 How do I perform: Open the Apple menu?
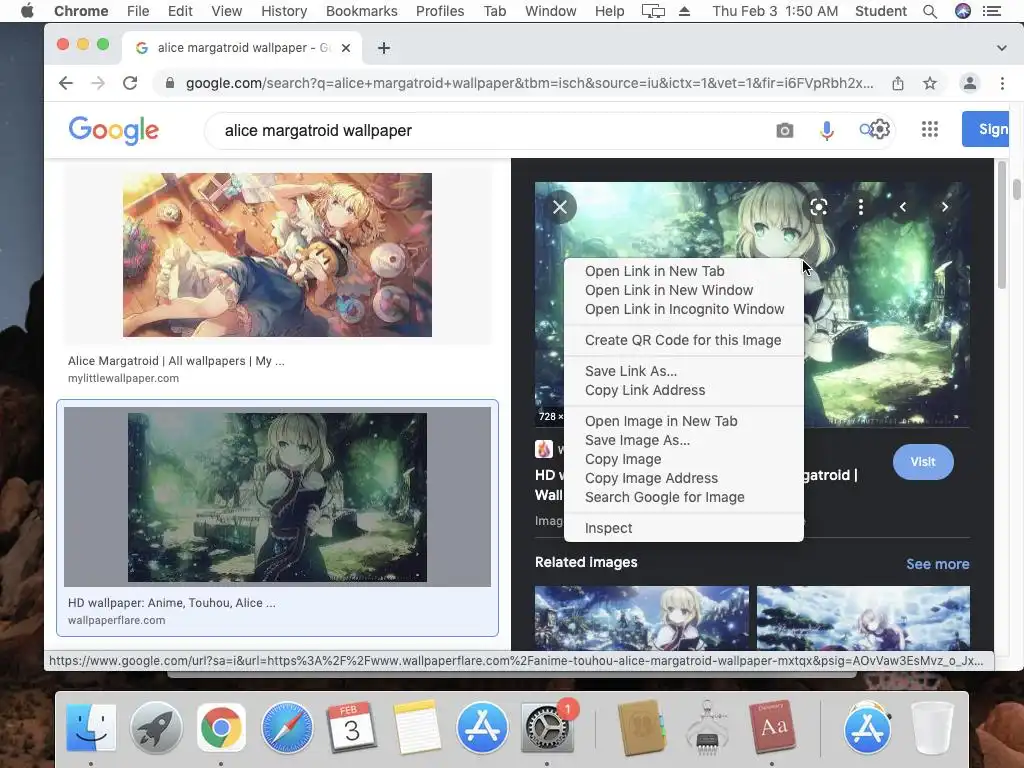coord(27,11)
